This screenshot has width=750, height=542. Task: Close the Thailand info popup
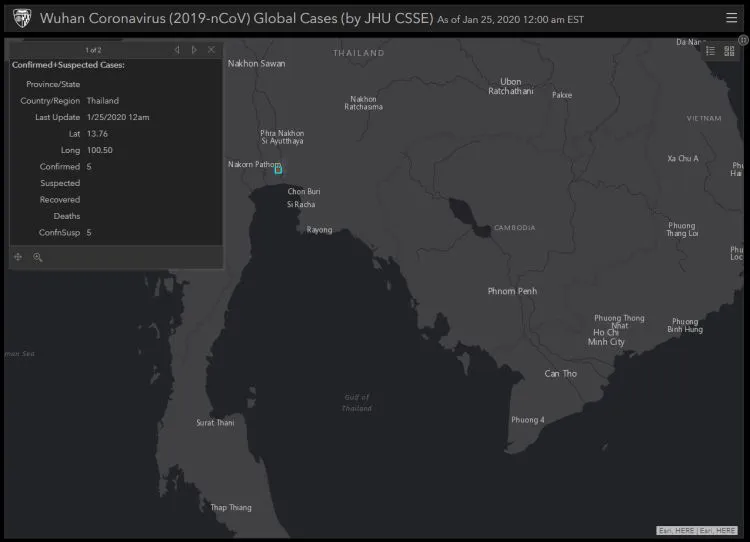click(x=211, y=50)
